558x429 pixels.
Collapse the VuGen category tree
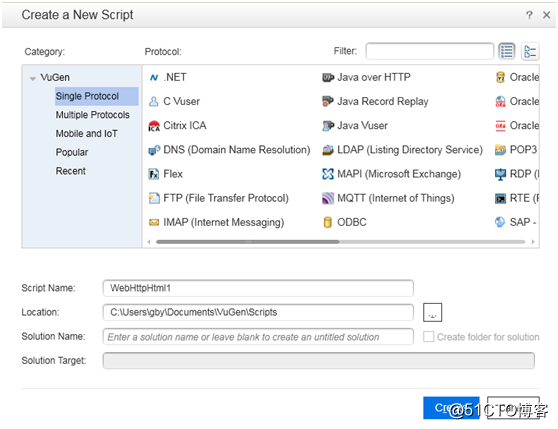[33, 78]
